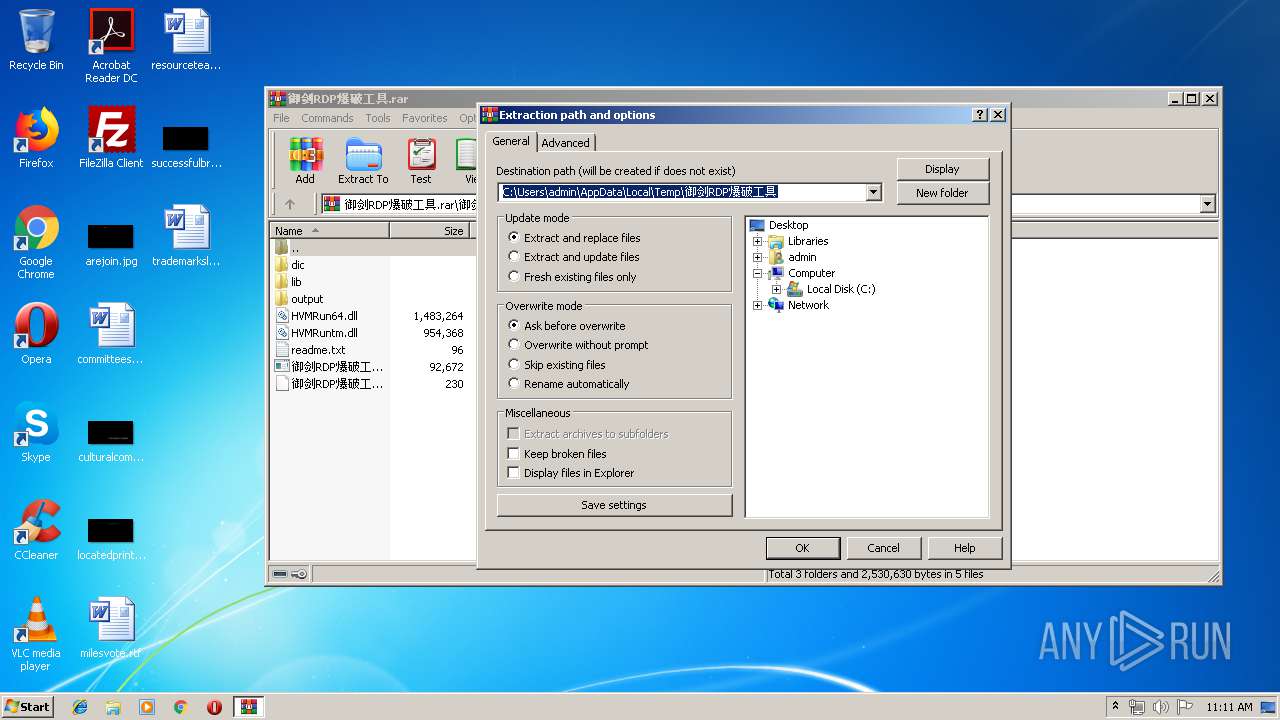Switch to the General tab

coord(511,142)
